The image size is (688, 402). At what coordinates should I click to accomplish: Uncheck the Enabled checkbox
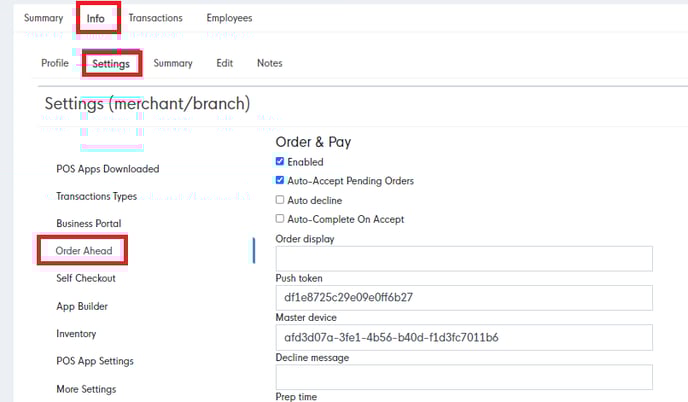280,162
